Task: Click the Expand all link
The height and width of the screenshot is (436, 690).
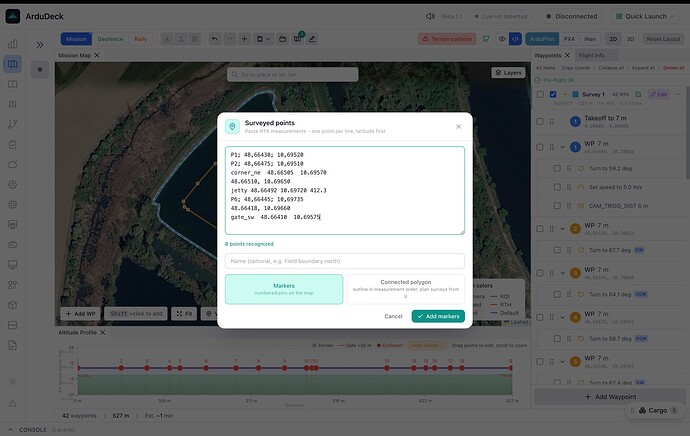Action: (643, 68)
